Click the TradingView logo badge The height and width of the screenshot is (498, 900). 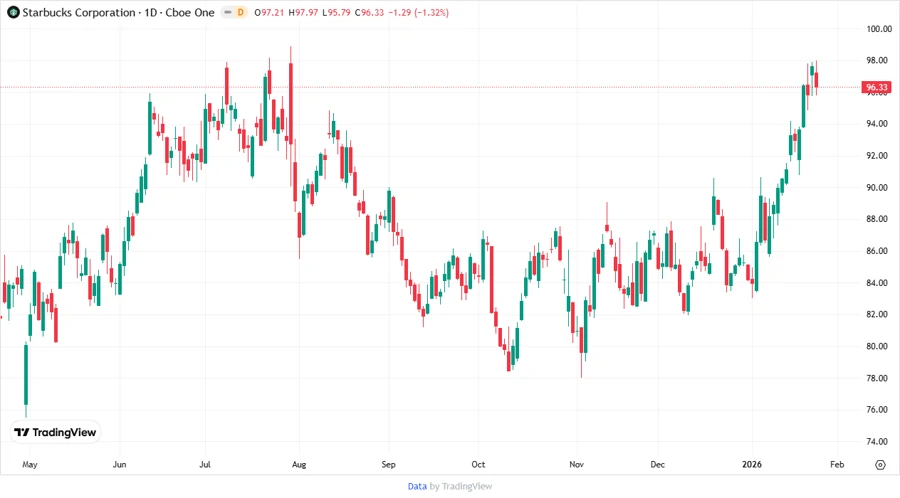point(55,432)
